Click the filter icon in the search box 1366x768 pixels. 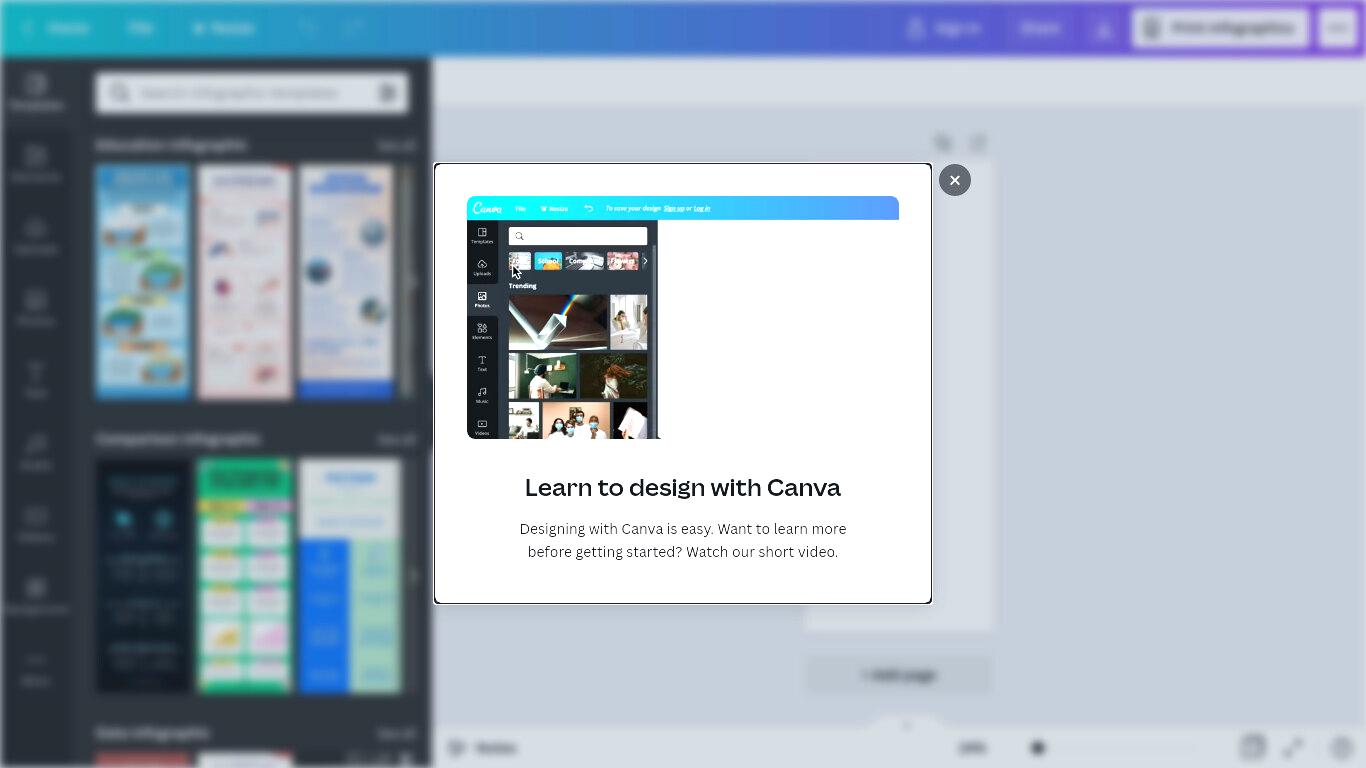click(388, 93)
